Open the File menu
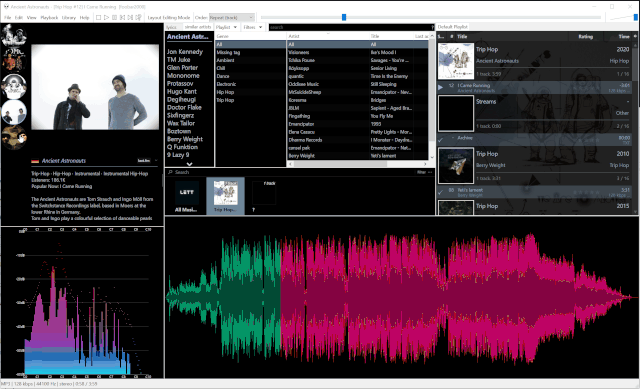 7,18
